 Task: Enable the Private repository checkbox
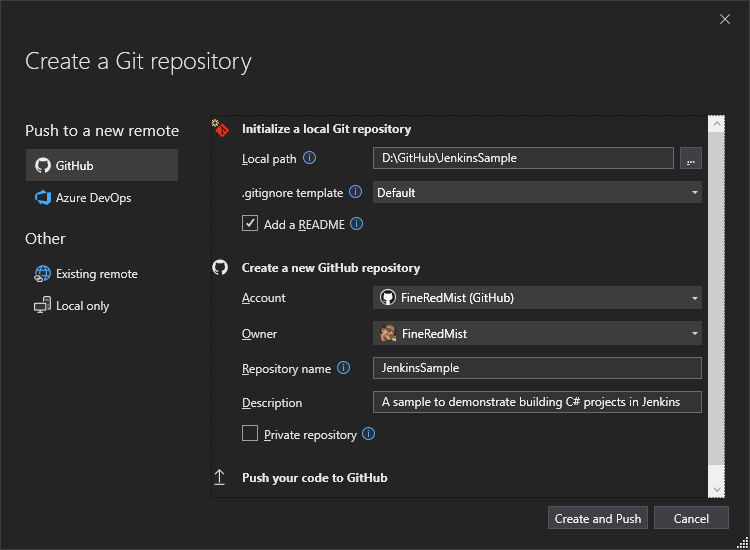250,433
